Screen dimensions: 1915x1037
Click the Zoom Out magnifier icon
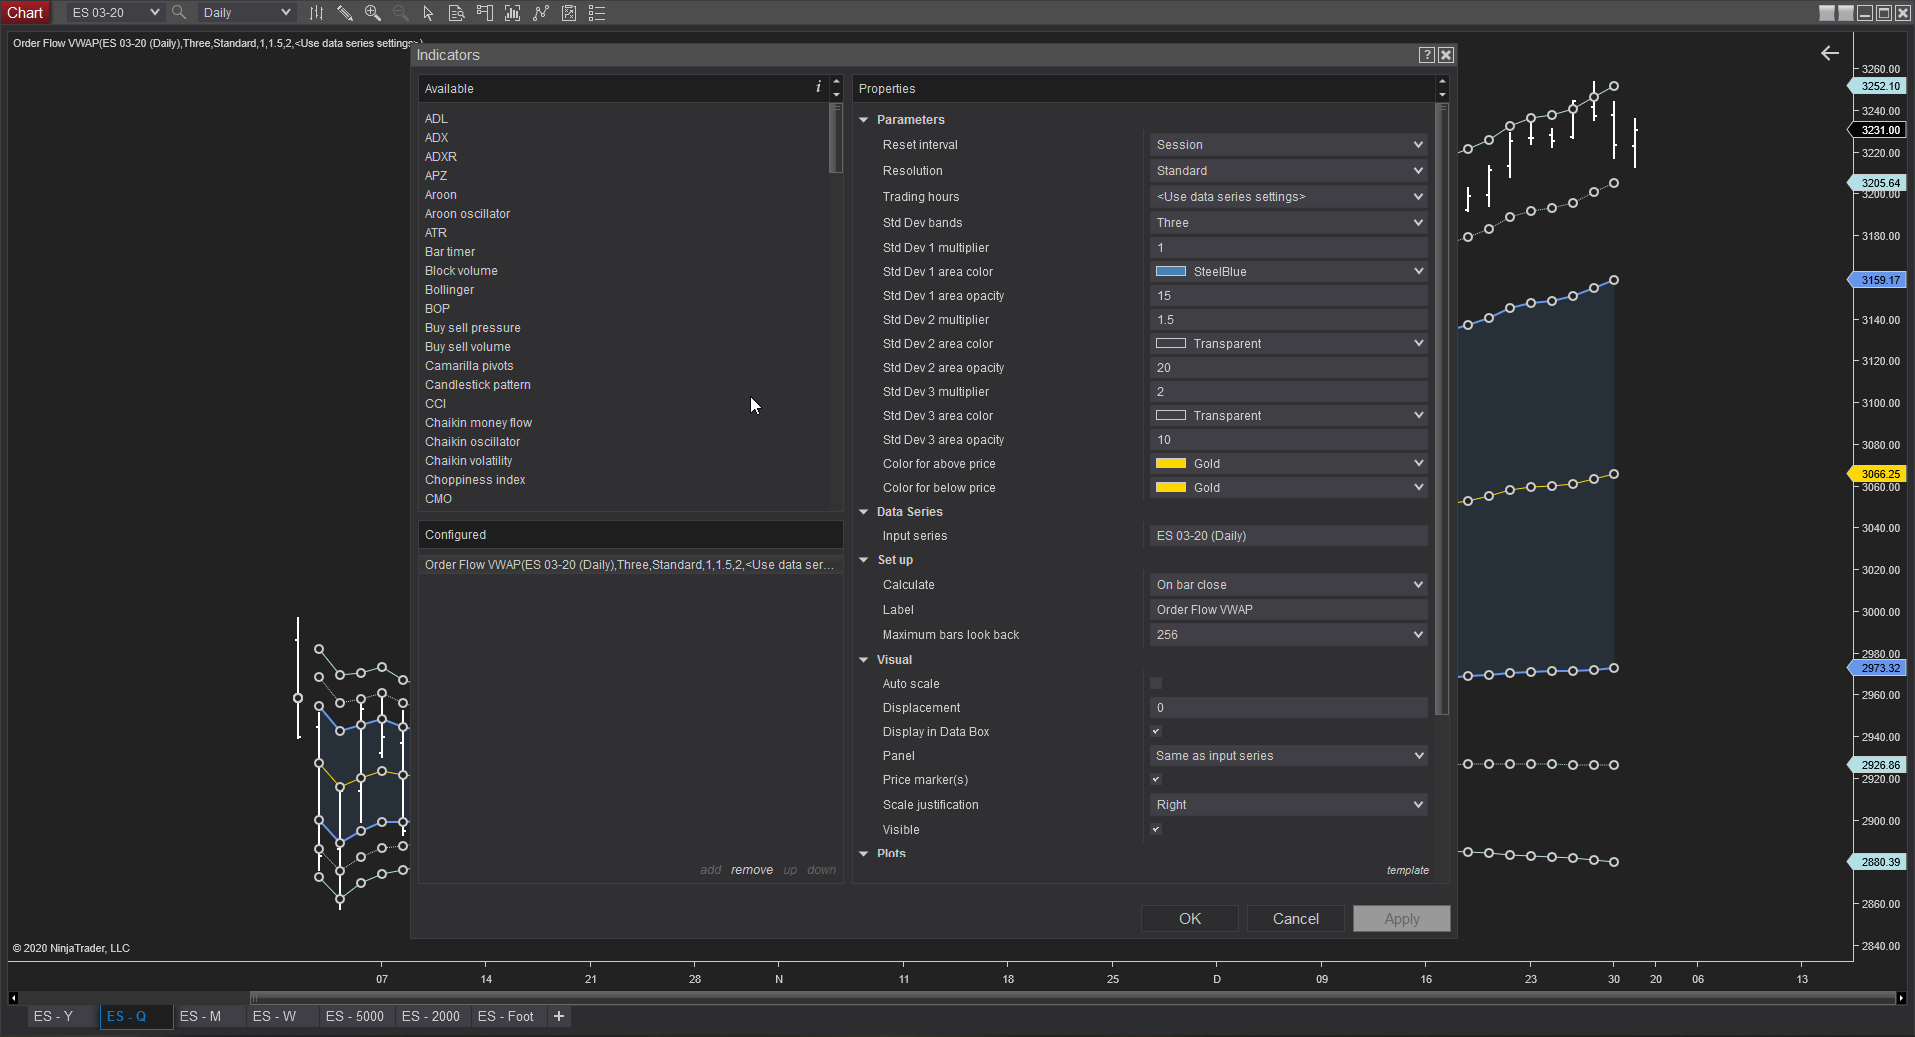[400, 13]
